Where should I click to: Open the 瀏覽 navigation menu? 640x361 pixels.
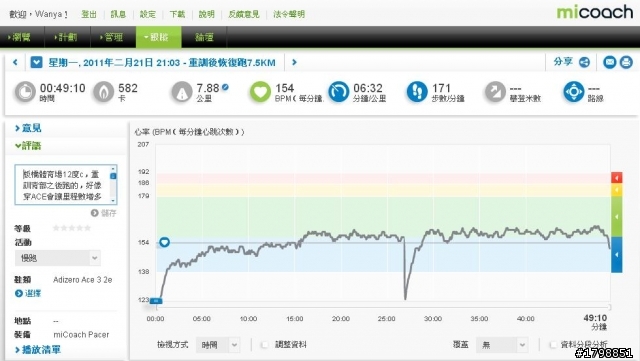pos(19,37)
